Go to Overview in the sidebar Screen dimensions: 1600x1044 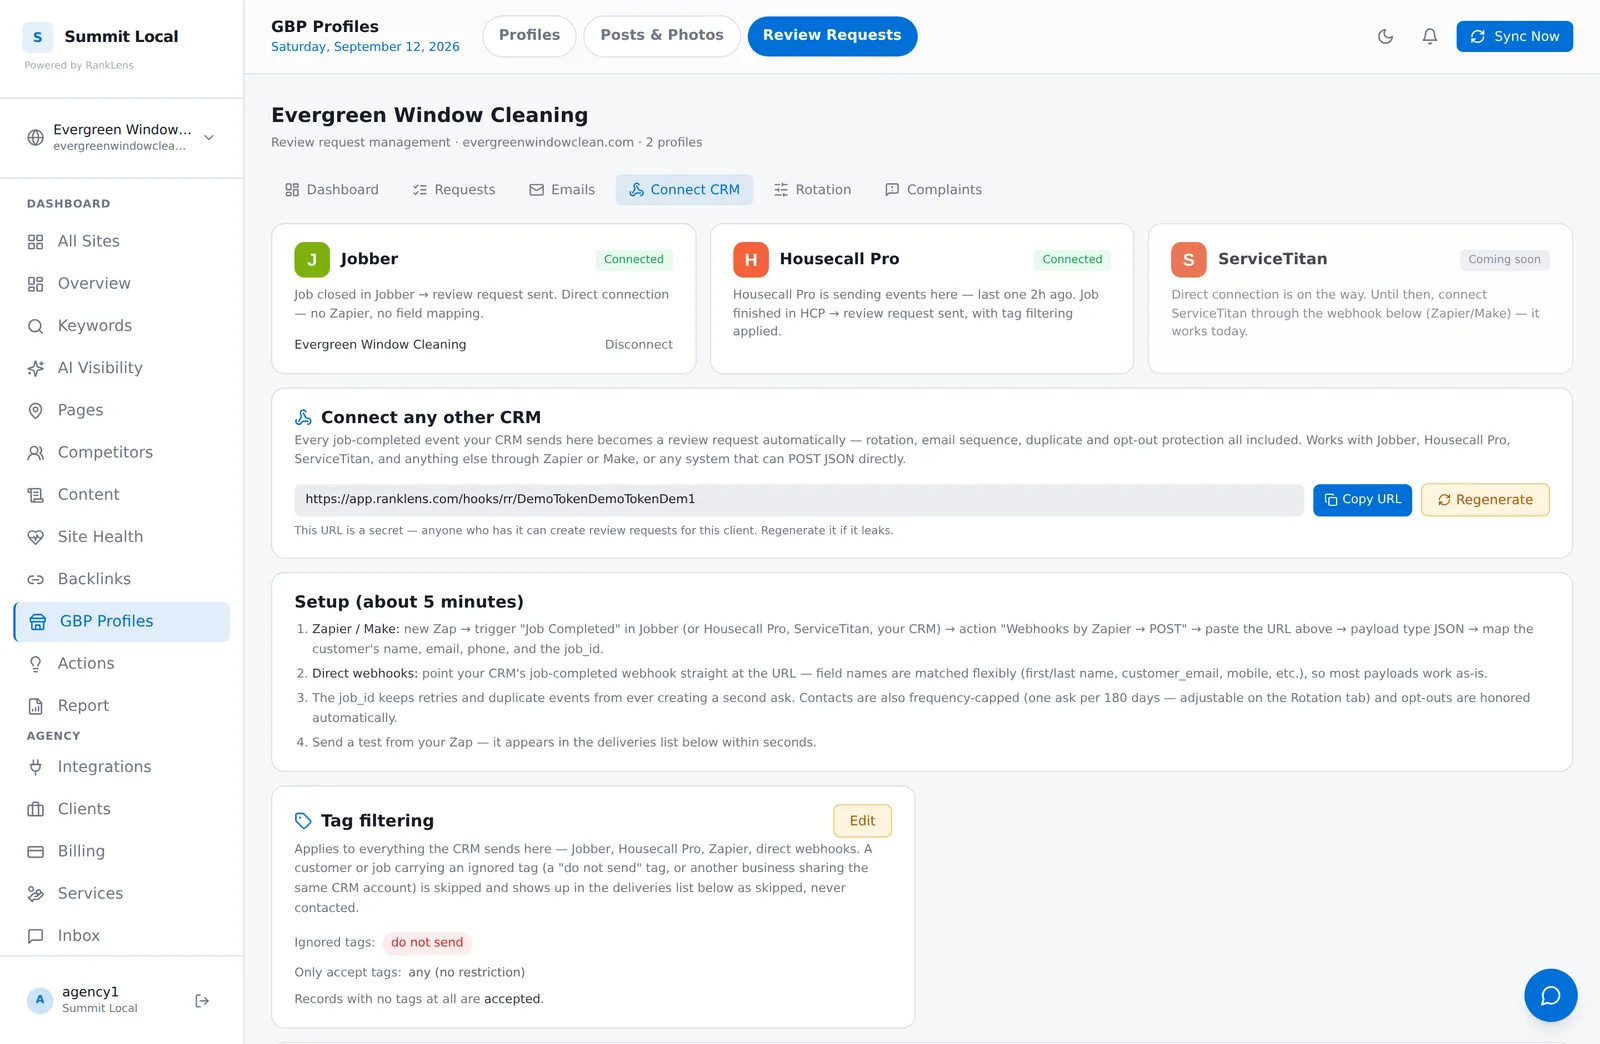(x=121, y=284)
